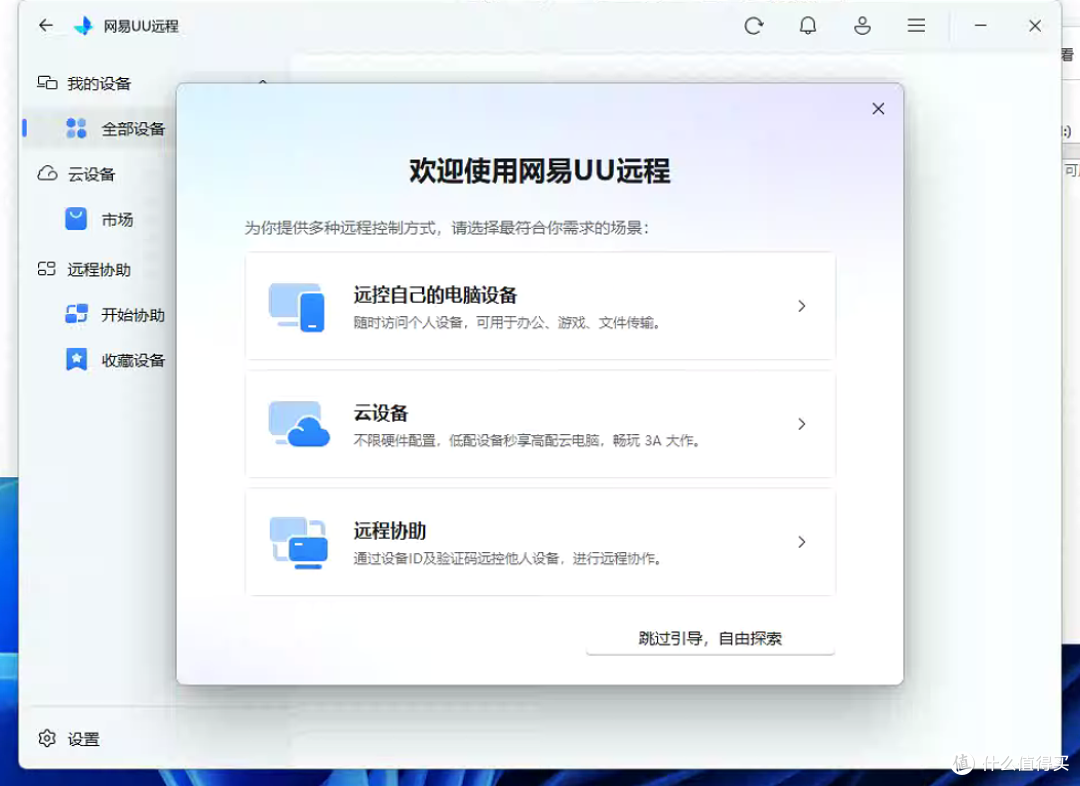Click the NetEase UU Remote logo icon
Viewport: 1080px width, 786px height.
point(84,26)
